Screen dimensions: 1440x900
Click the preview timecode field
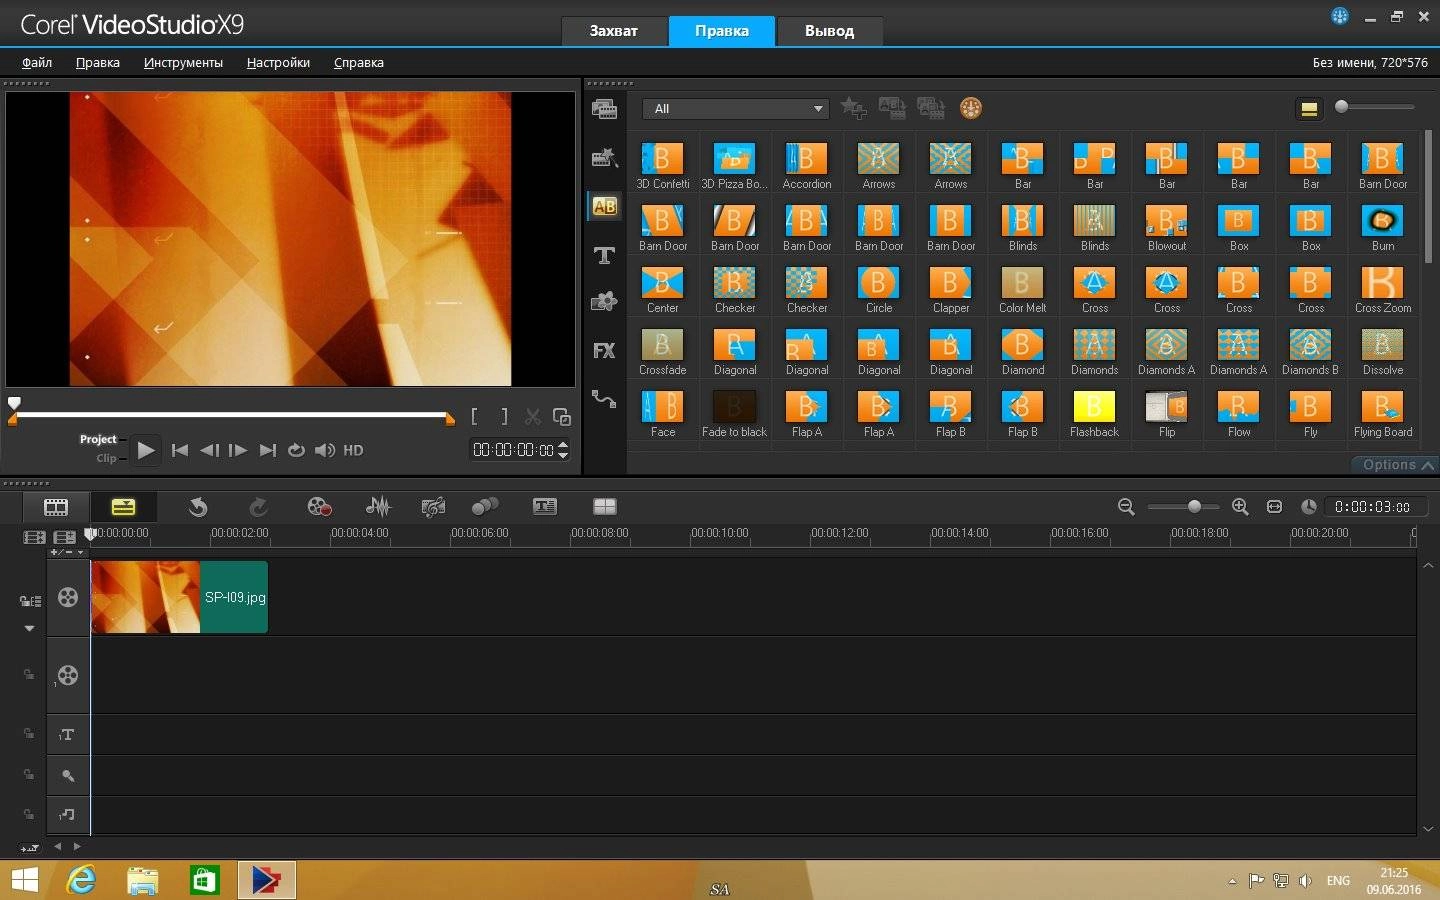click(x=513, y=450)
